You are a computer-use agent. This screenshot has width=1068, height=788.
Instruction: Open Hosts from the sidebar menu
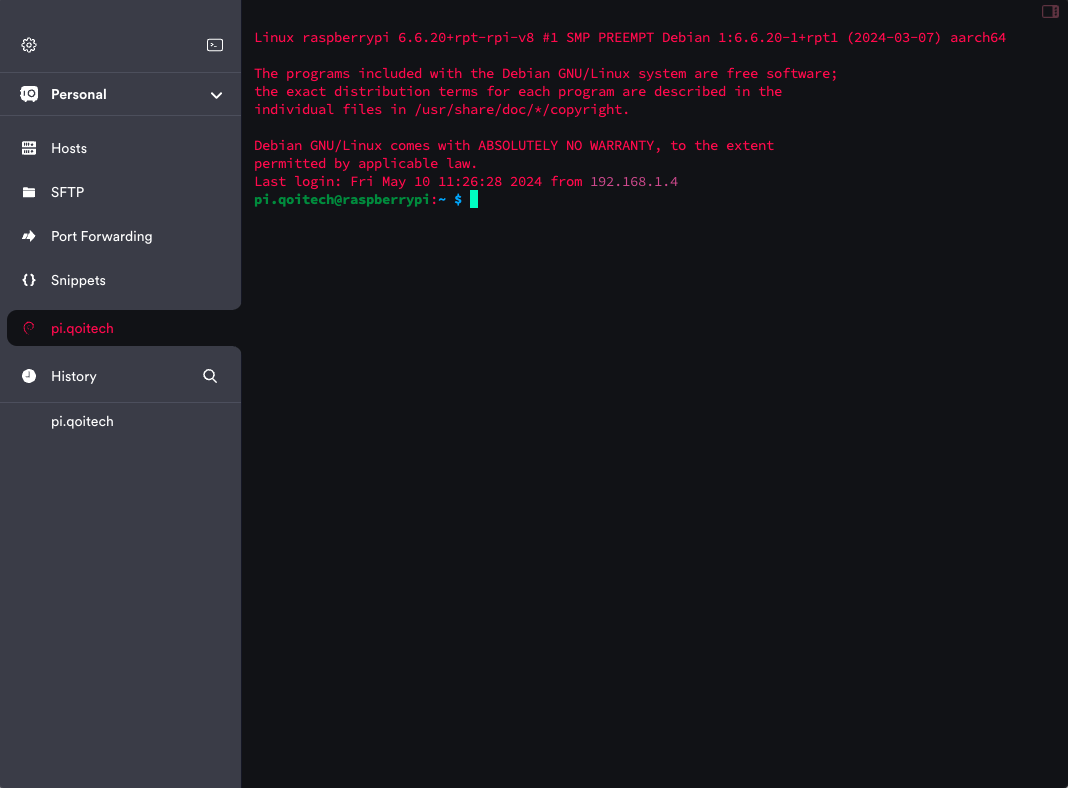tap(68, 147)
